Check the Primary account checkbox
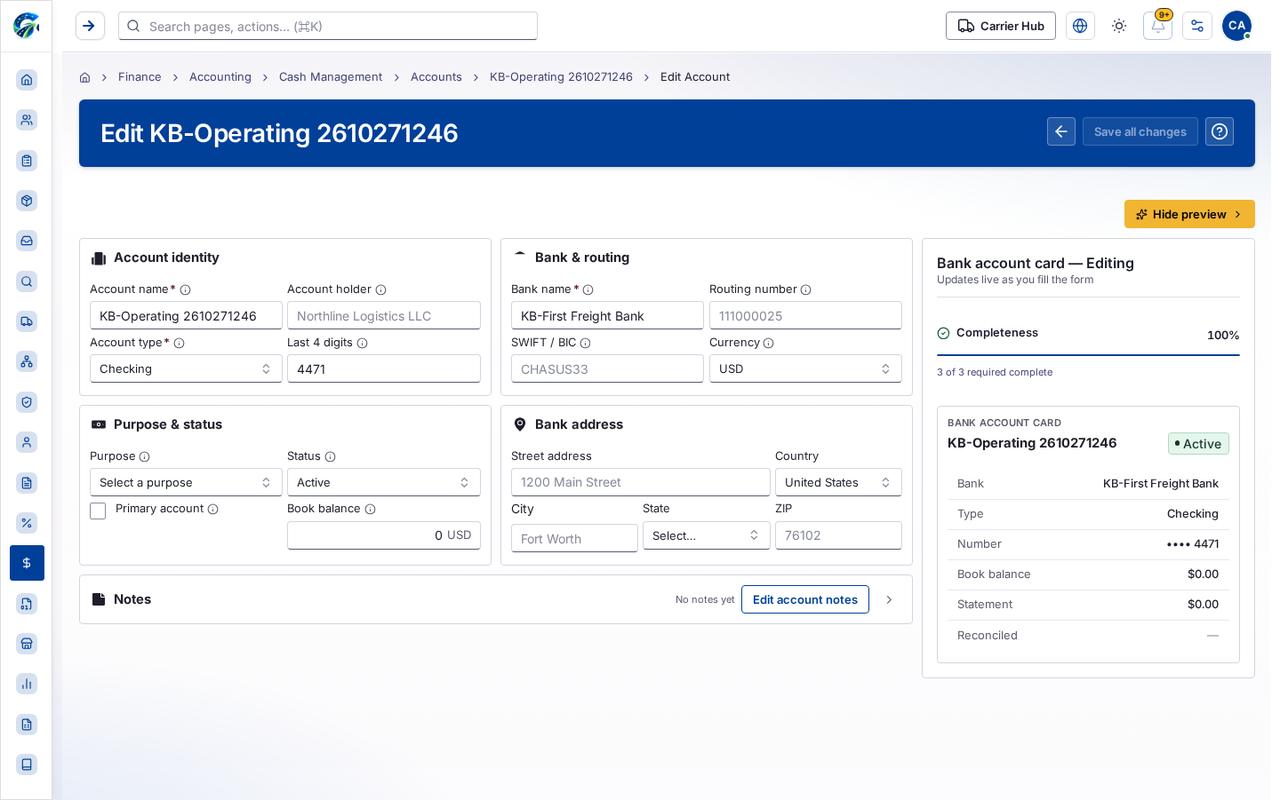Screen dimensions: 1280x800 98,511
